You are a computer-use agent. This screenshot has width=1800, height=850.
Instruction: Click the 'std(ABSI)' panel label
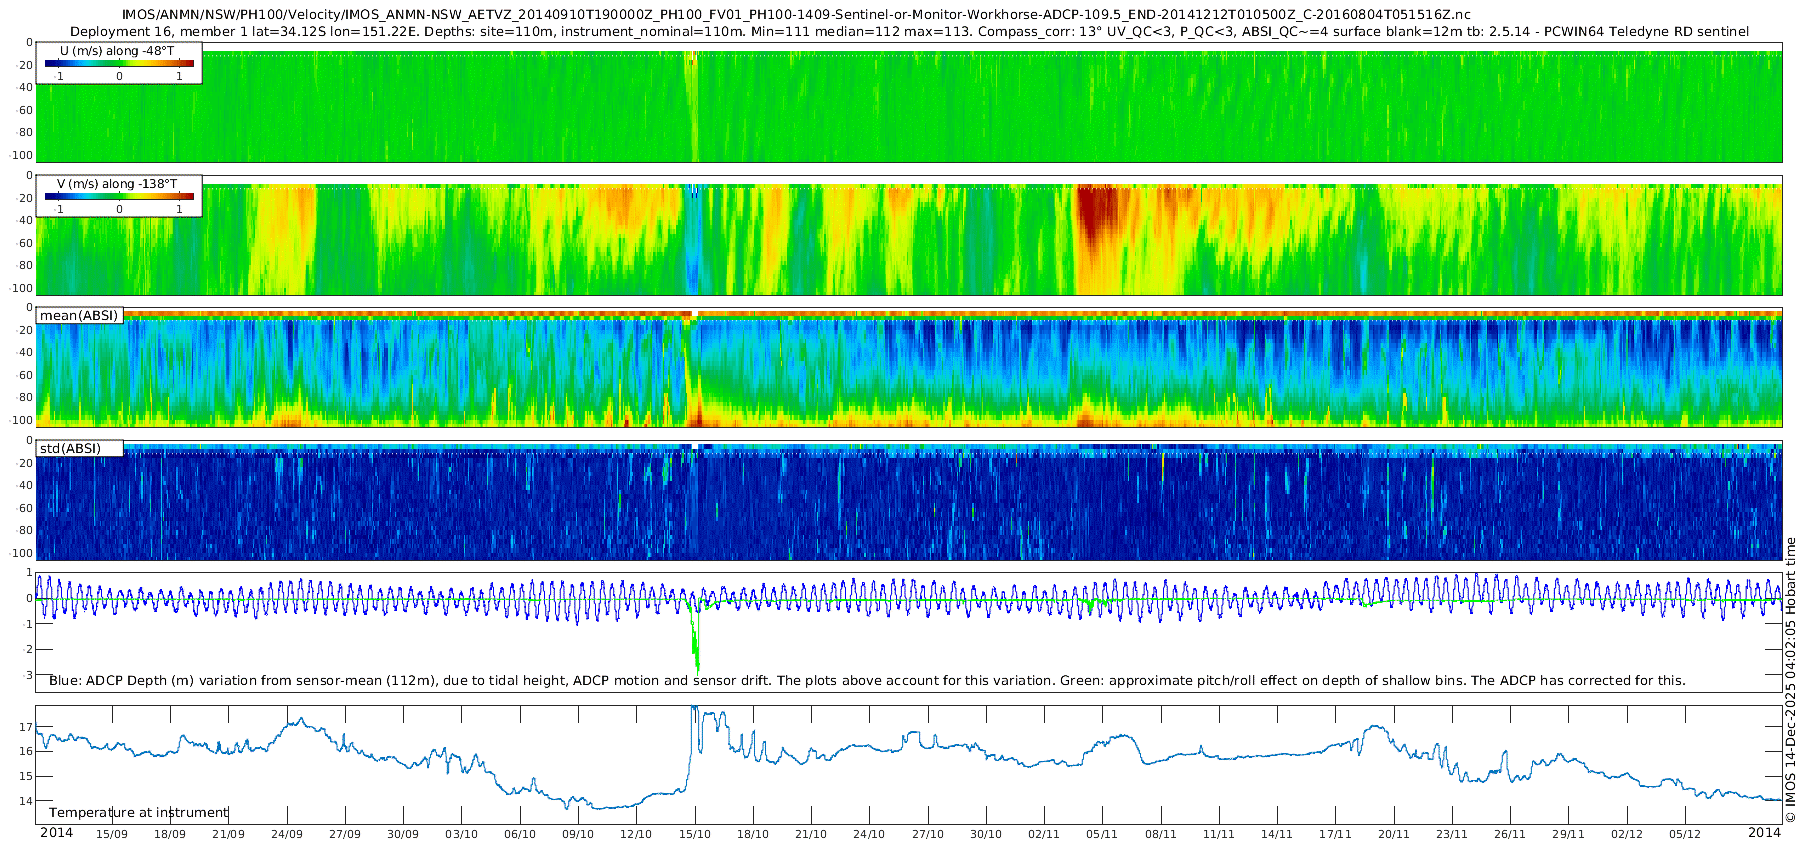tap(70, 449)
